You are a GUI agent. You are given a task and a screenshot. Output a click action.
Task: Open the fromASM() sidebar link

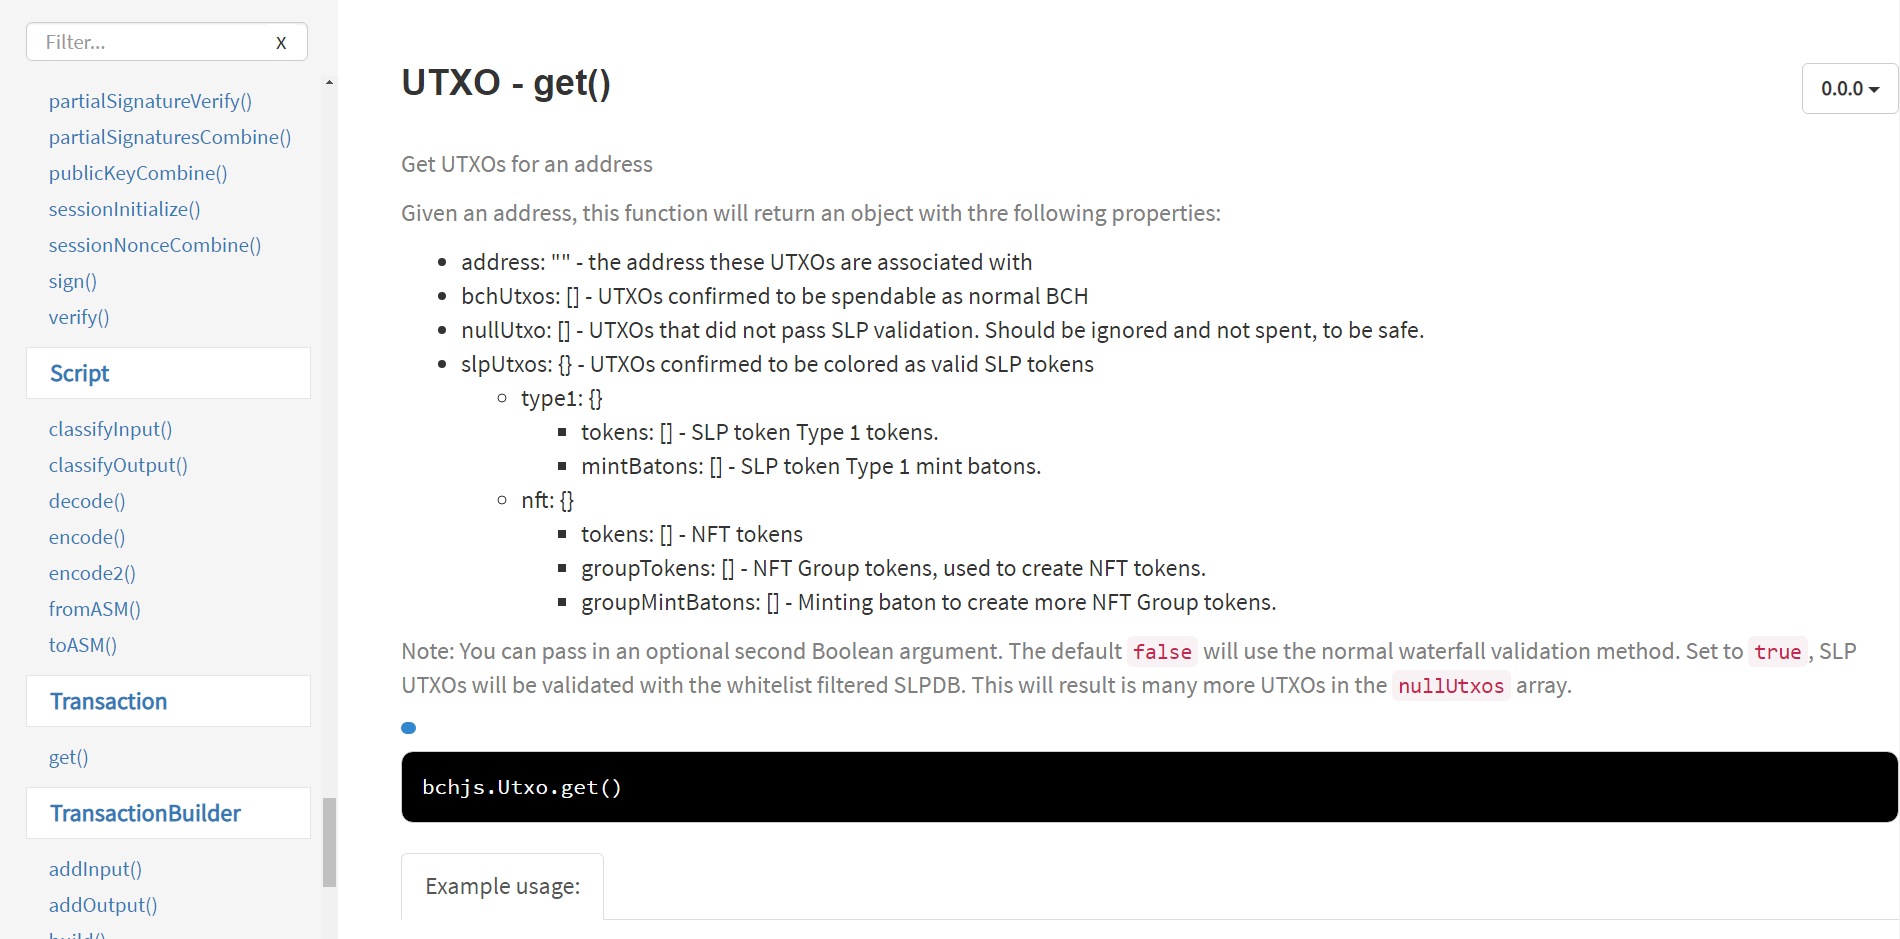coord(95,609)
